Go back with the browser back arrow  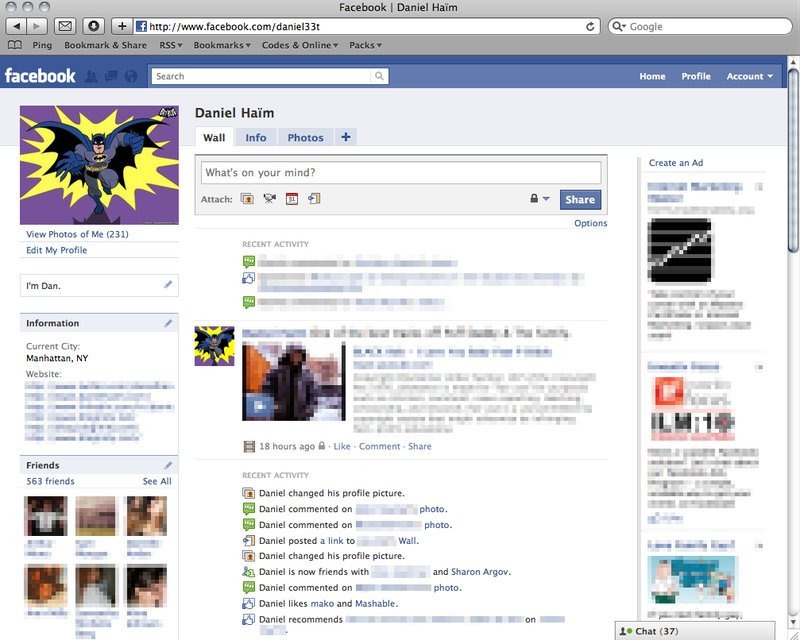pyautogui.click(x=16, y=26)
